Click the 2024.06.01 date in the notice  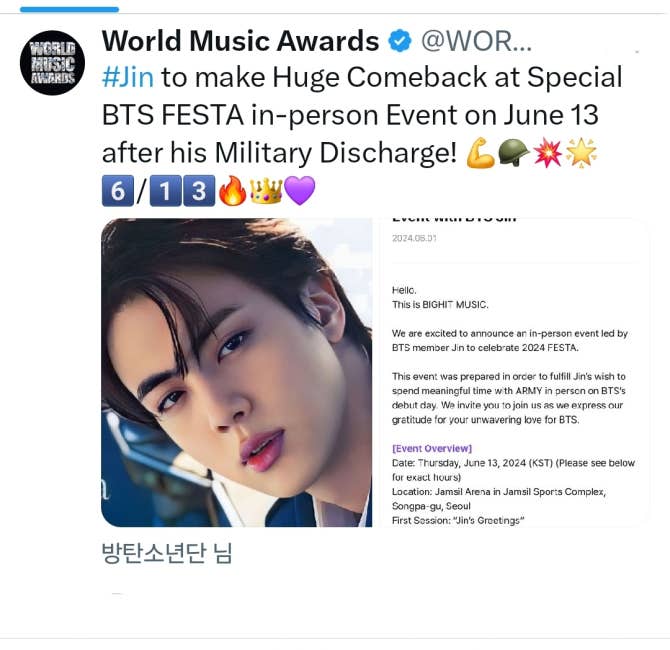pyautogui.click(x=414, y=238)
